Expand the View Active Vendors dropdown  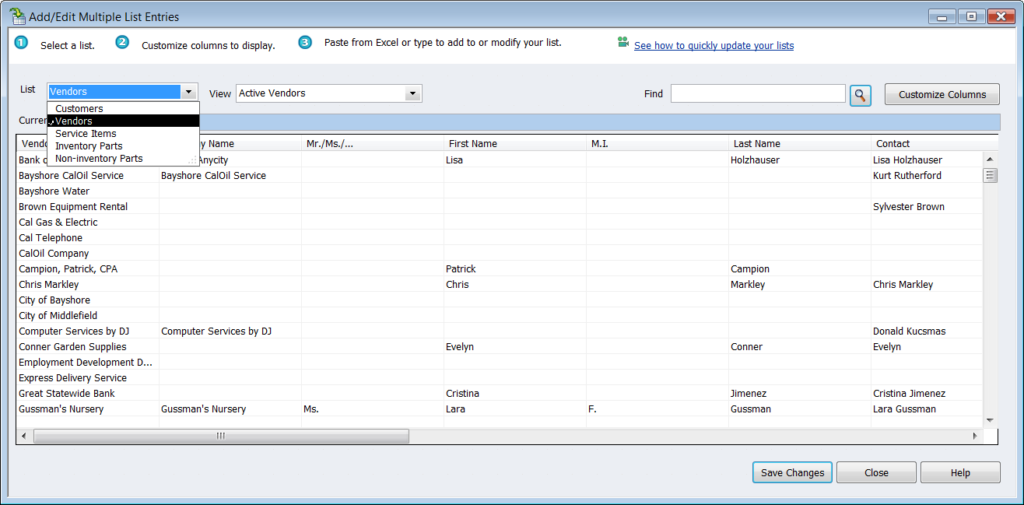412,94
